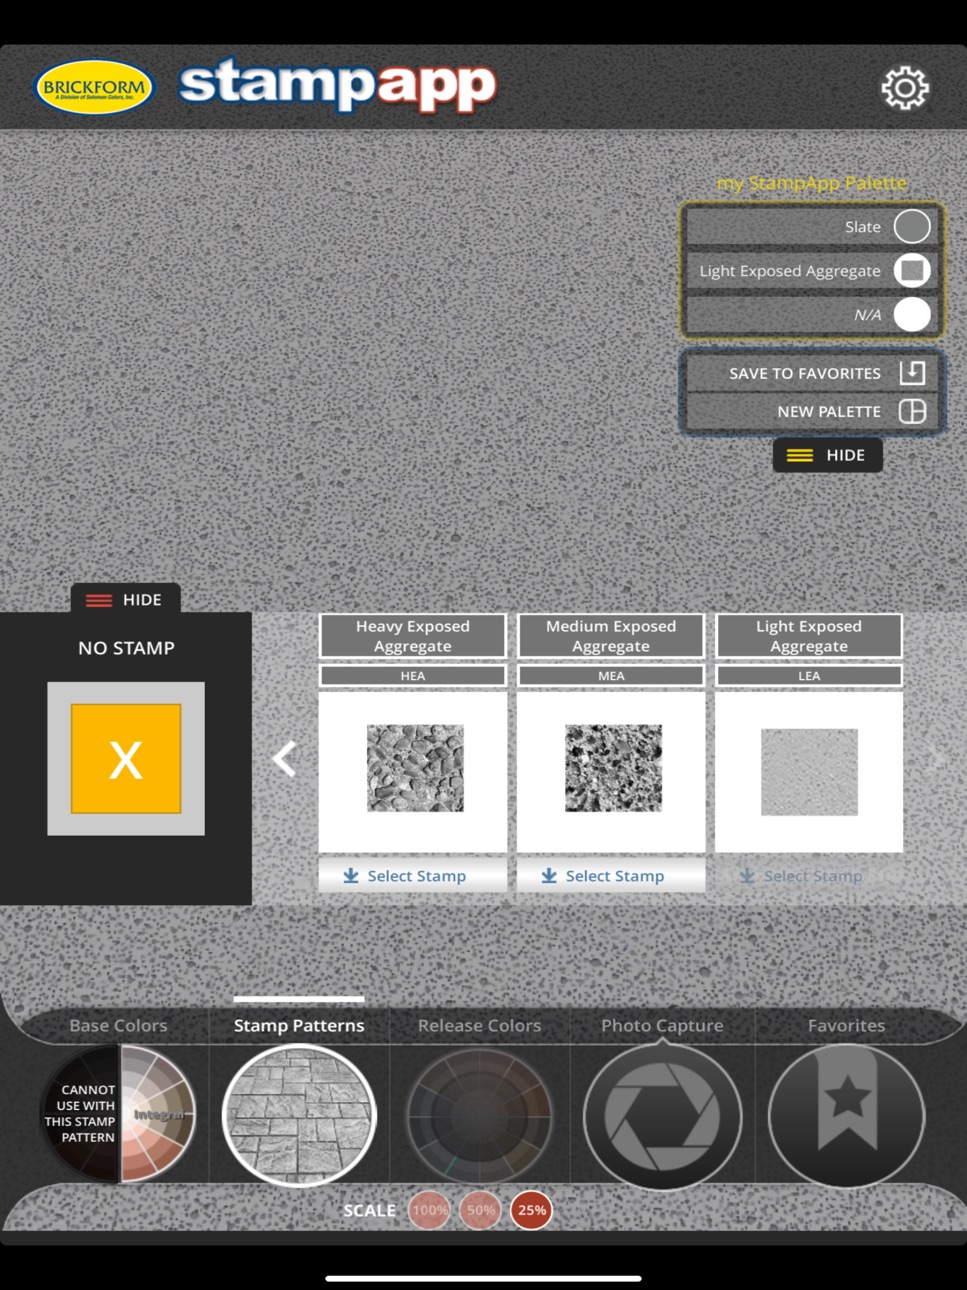
Task: Open settings with the gear icon
Action: [905, 88]
